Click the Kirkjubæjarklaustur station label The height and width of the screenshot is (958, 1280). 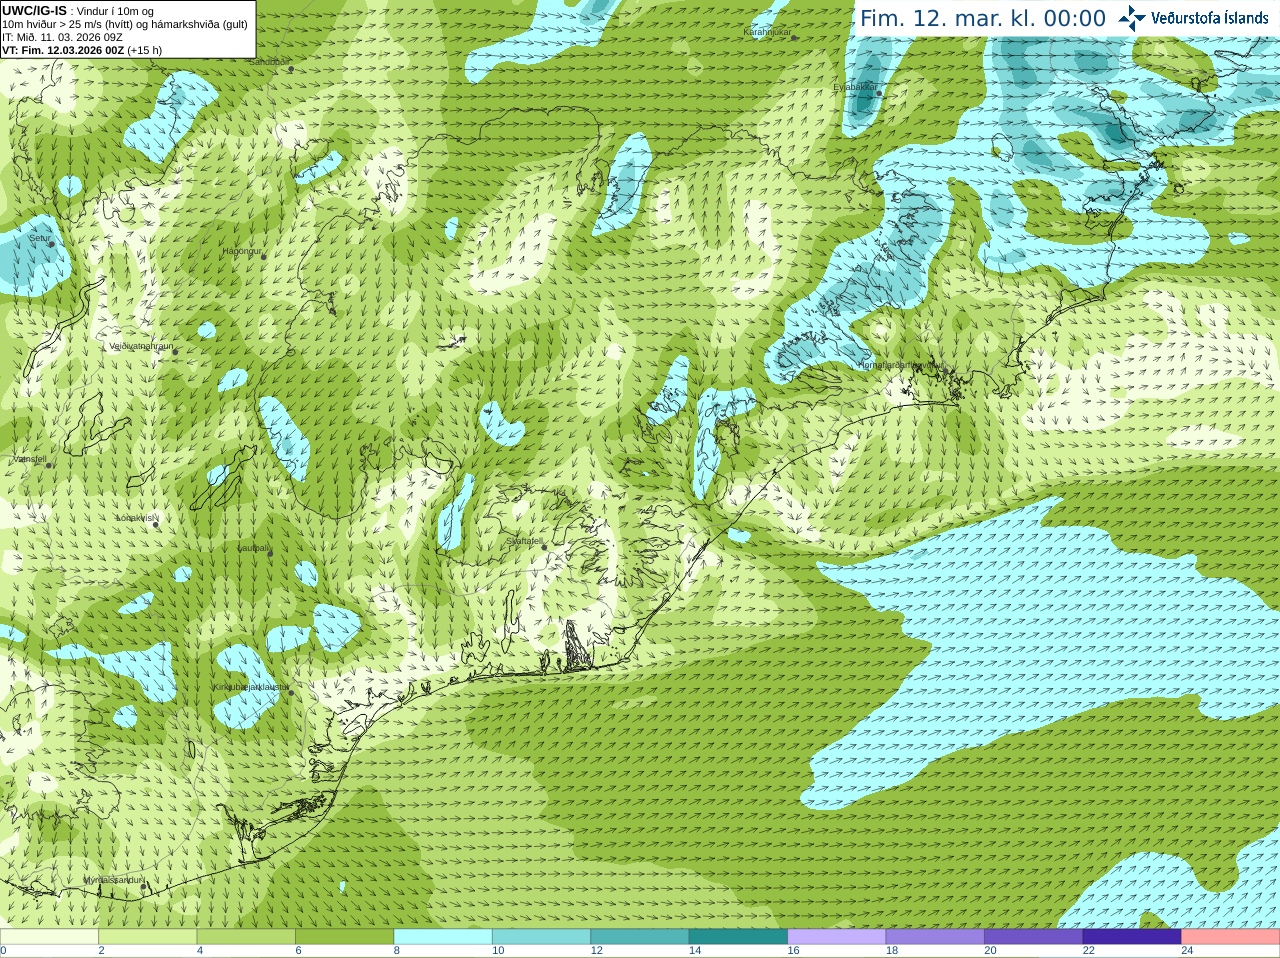click(250, 687)
